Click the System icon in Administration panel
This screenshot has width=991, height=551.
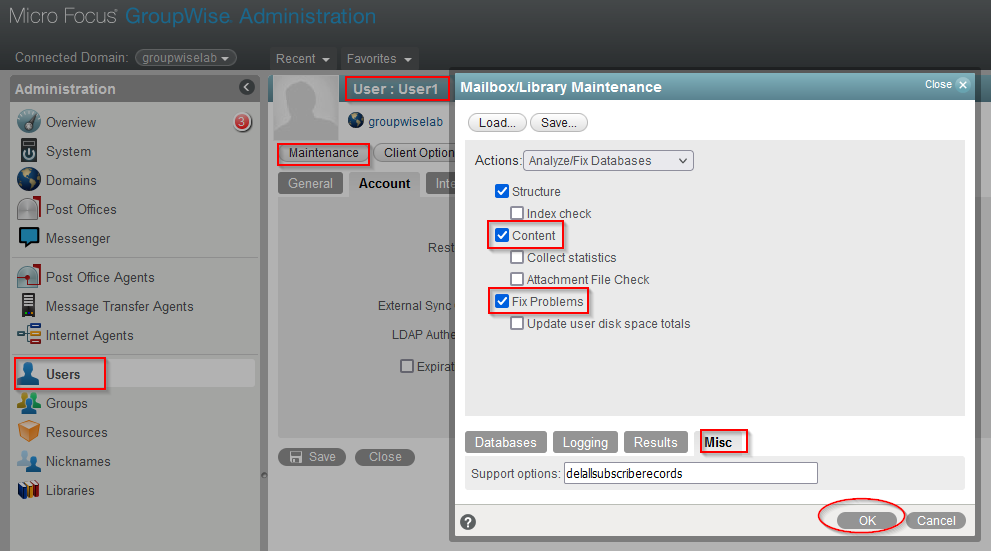[29, 151]
